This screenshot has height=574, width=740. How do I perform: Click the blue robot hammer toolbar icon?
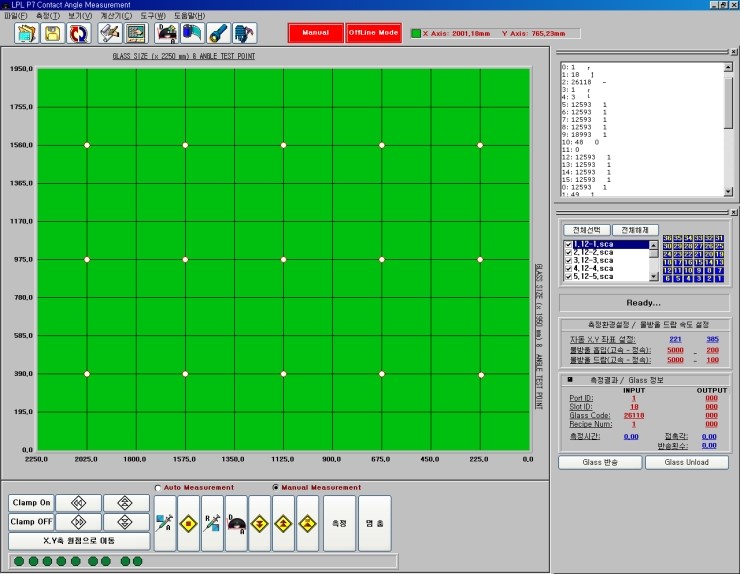[x=244, y=33]
